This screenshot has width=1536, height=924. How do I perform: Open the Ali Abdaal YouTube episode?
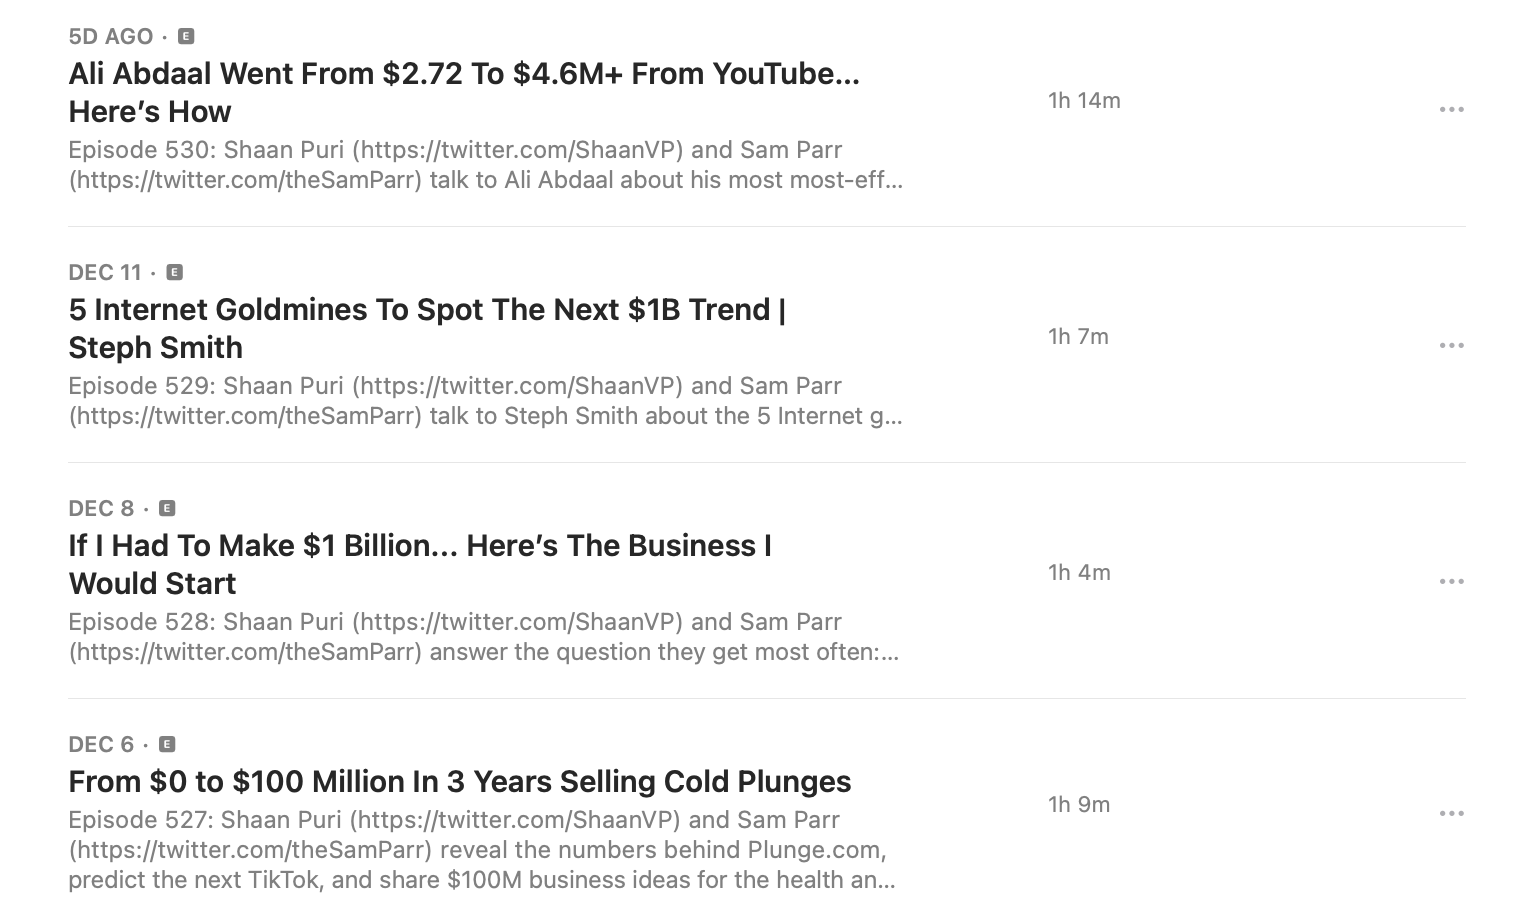tap(464, 92)
